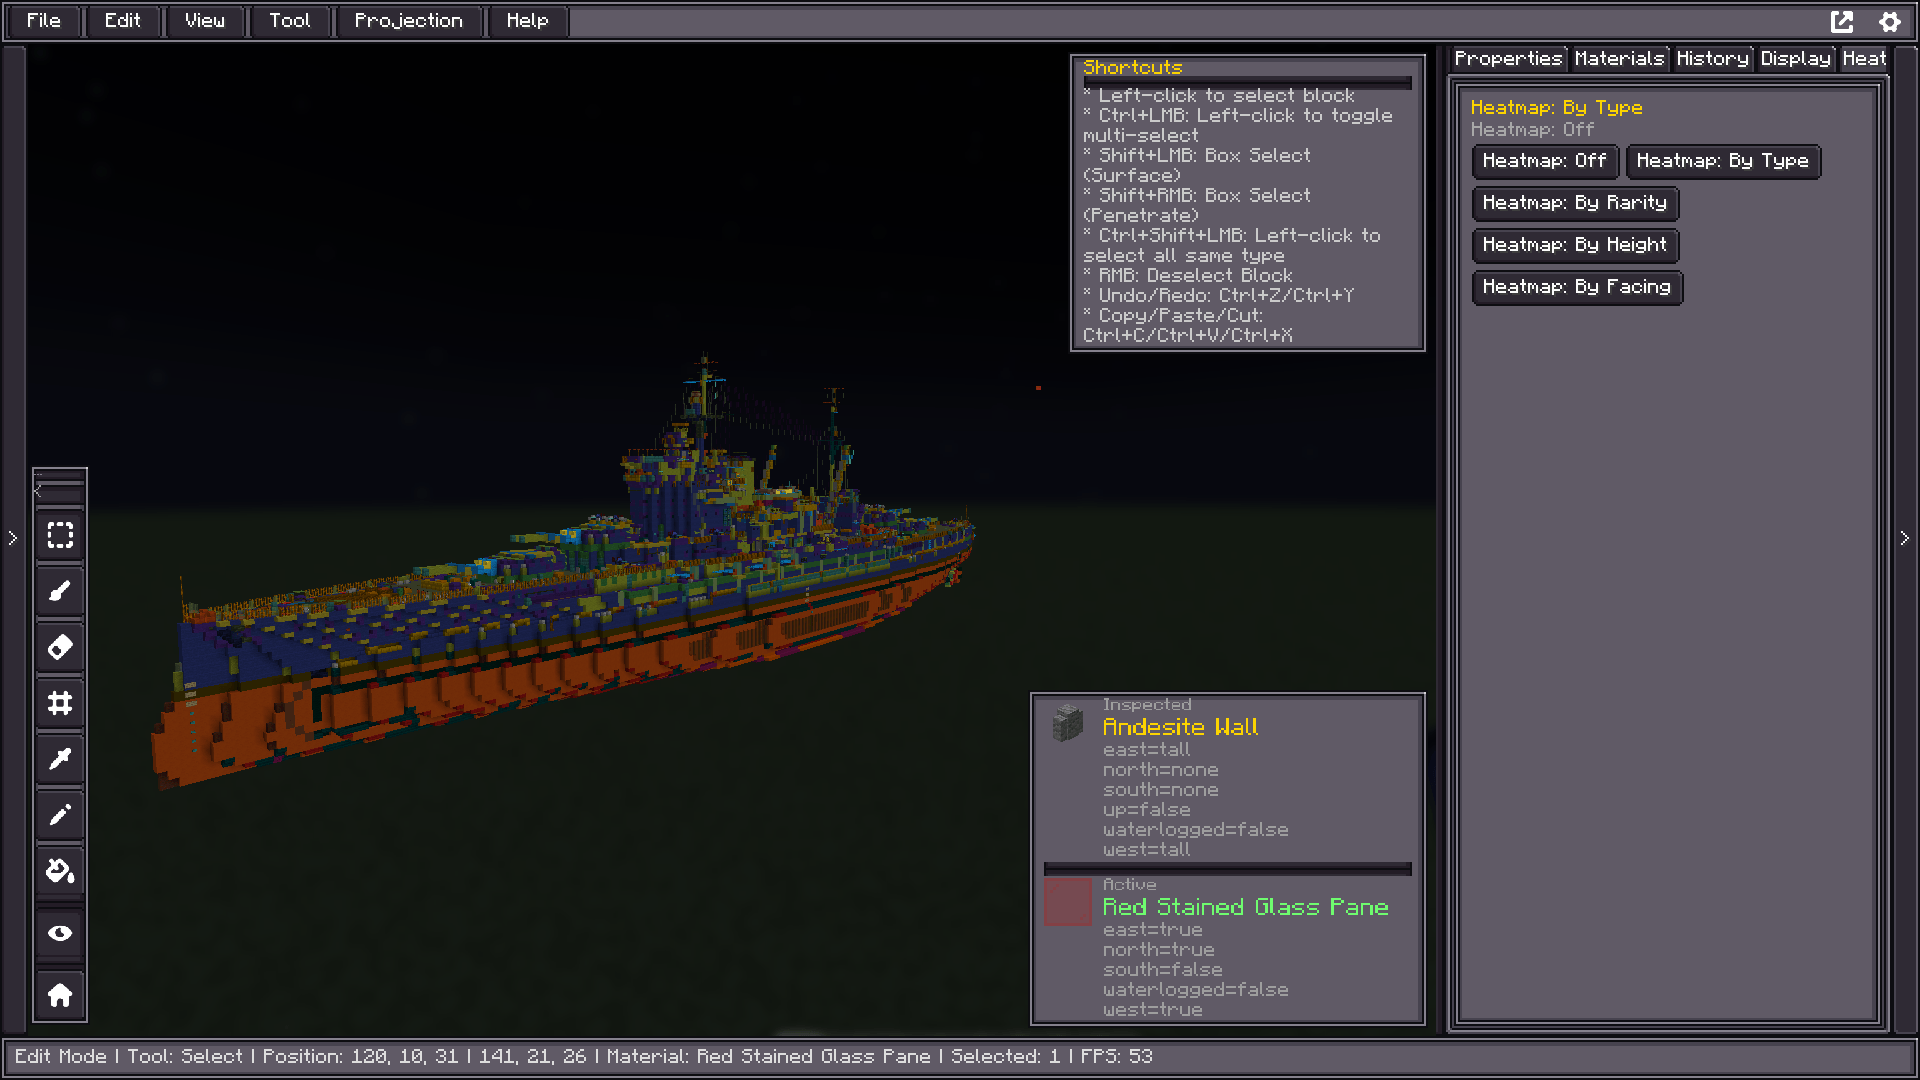Click status bar FPS: 53 readout
Image resolution: width=1920 pixels, height=1080 pixels.
(1116, 1057)
